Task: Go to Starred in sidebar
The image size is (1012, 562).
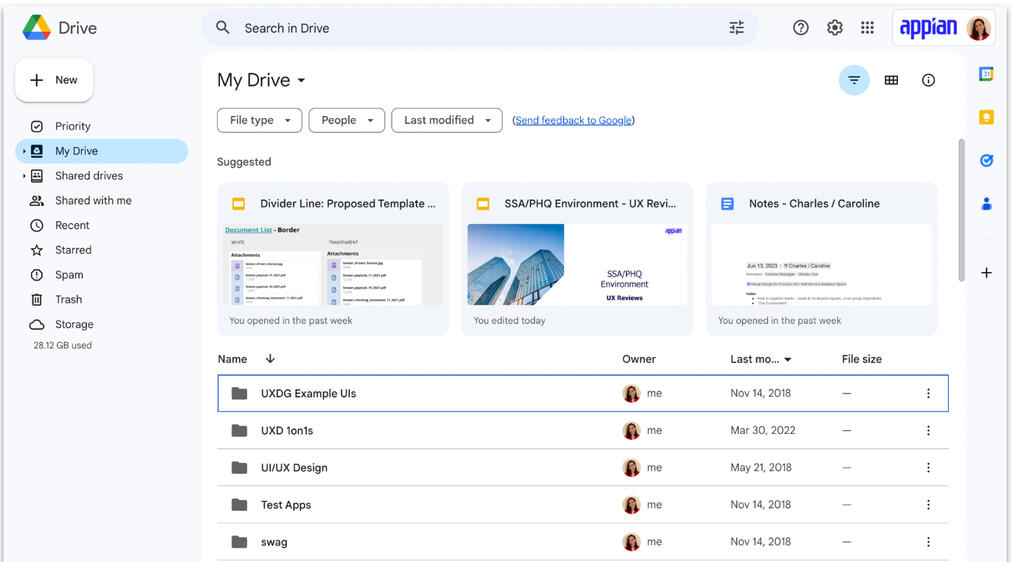Action: (73, 250)
